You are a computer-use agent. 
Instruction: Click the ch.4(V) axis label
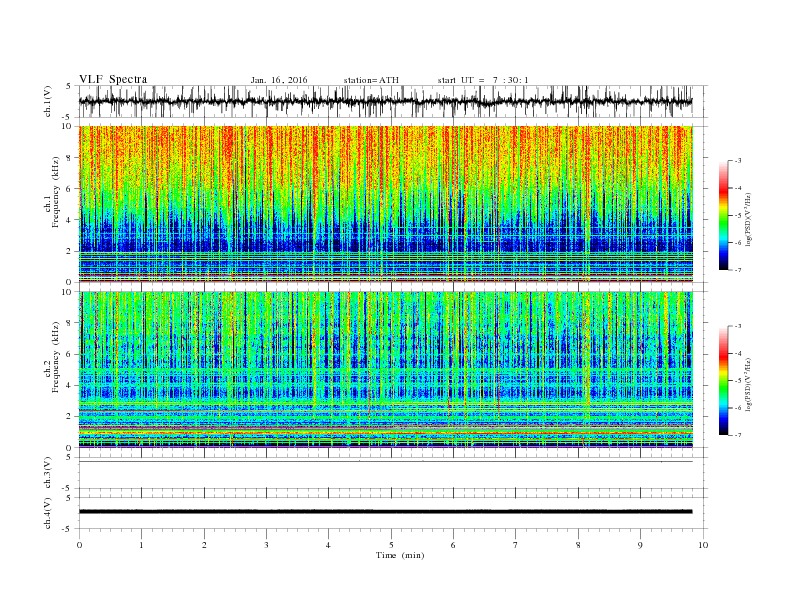click(x=48, y=513)
